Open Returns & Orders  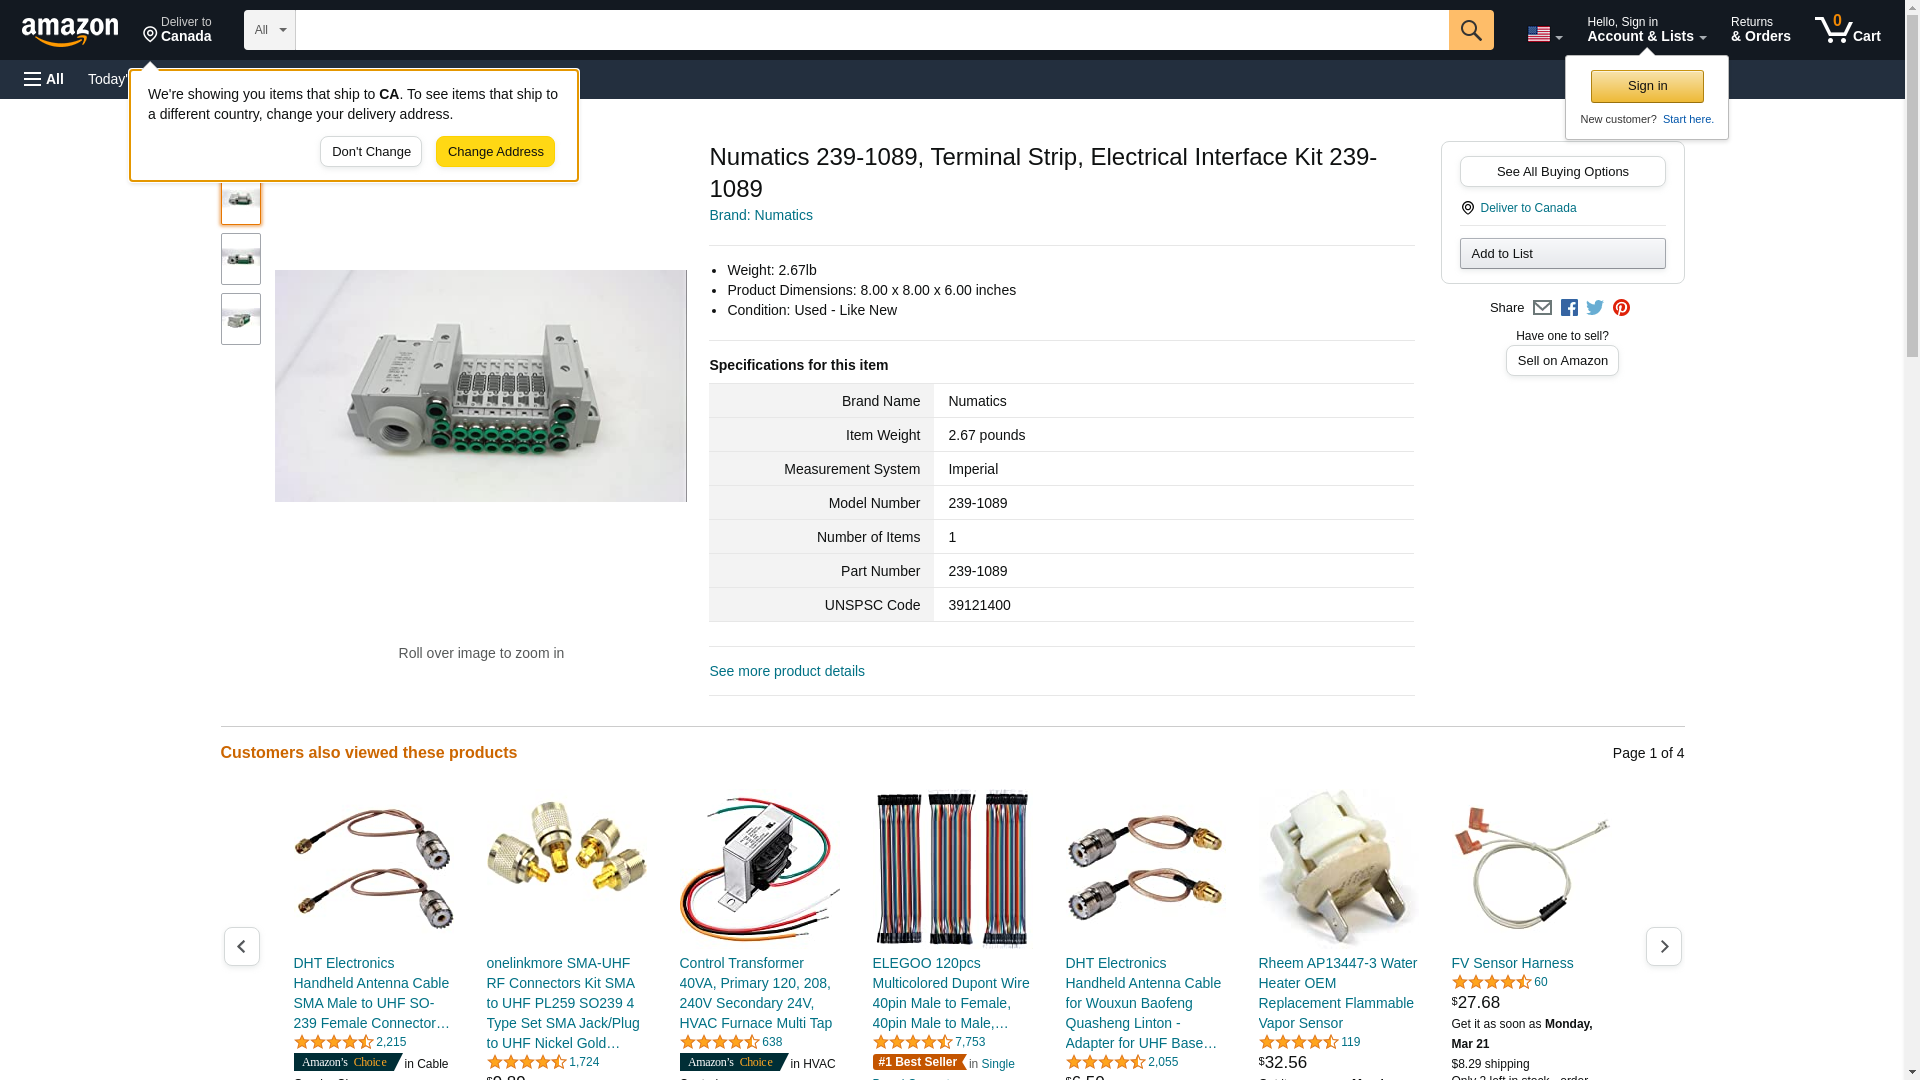(1760, 30)
